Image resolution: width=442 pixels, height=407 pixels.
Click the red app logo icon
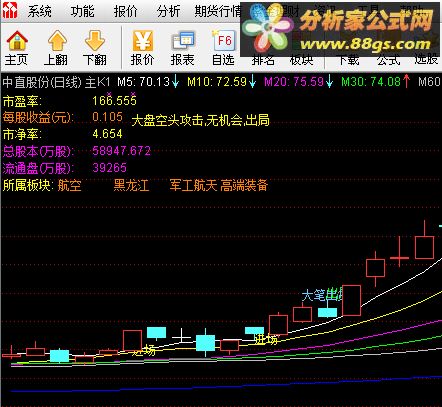(10, 10)
